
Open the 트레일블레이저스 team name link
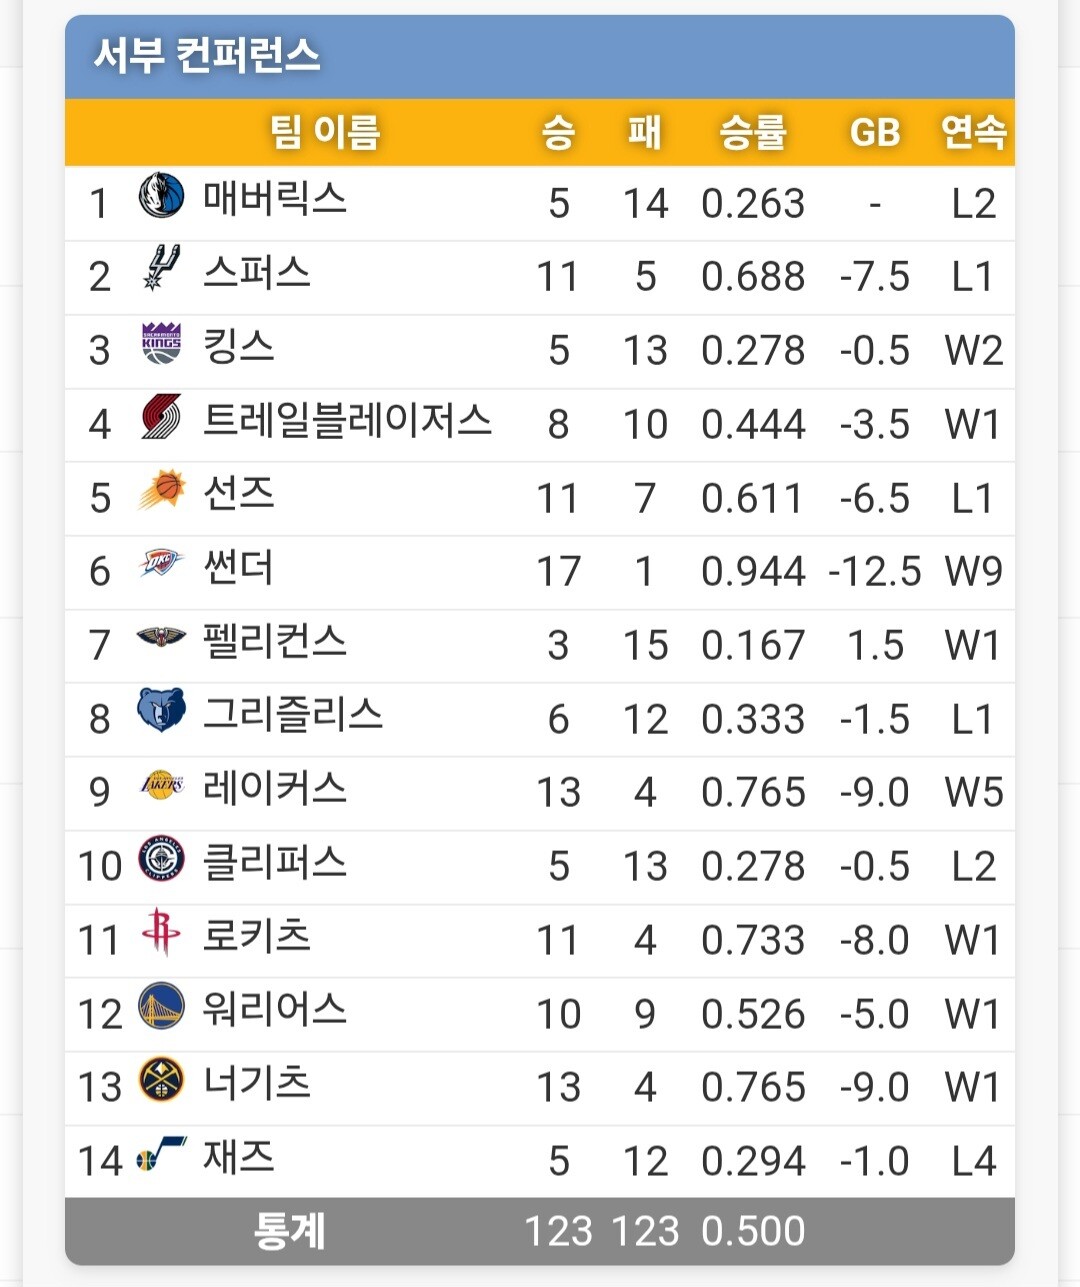[347, 420]
